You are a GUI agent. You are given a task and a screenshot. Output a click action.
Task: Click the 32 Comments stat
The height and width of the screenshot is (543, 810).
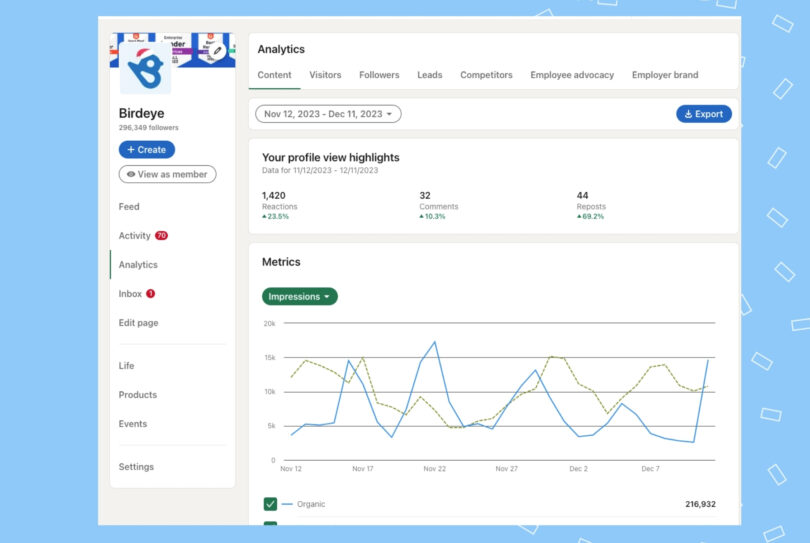pyautogui.click(x=439, y=205)
